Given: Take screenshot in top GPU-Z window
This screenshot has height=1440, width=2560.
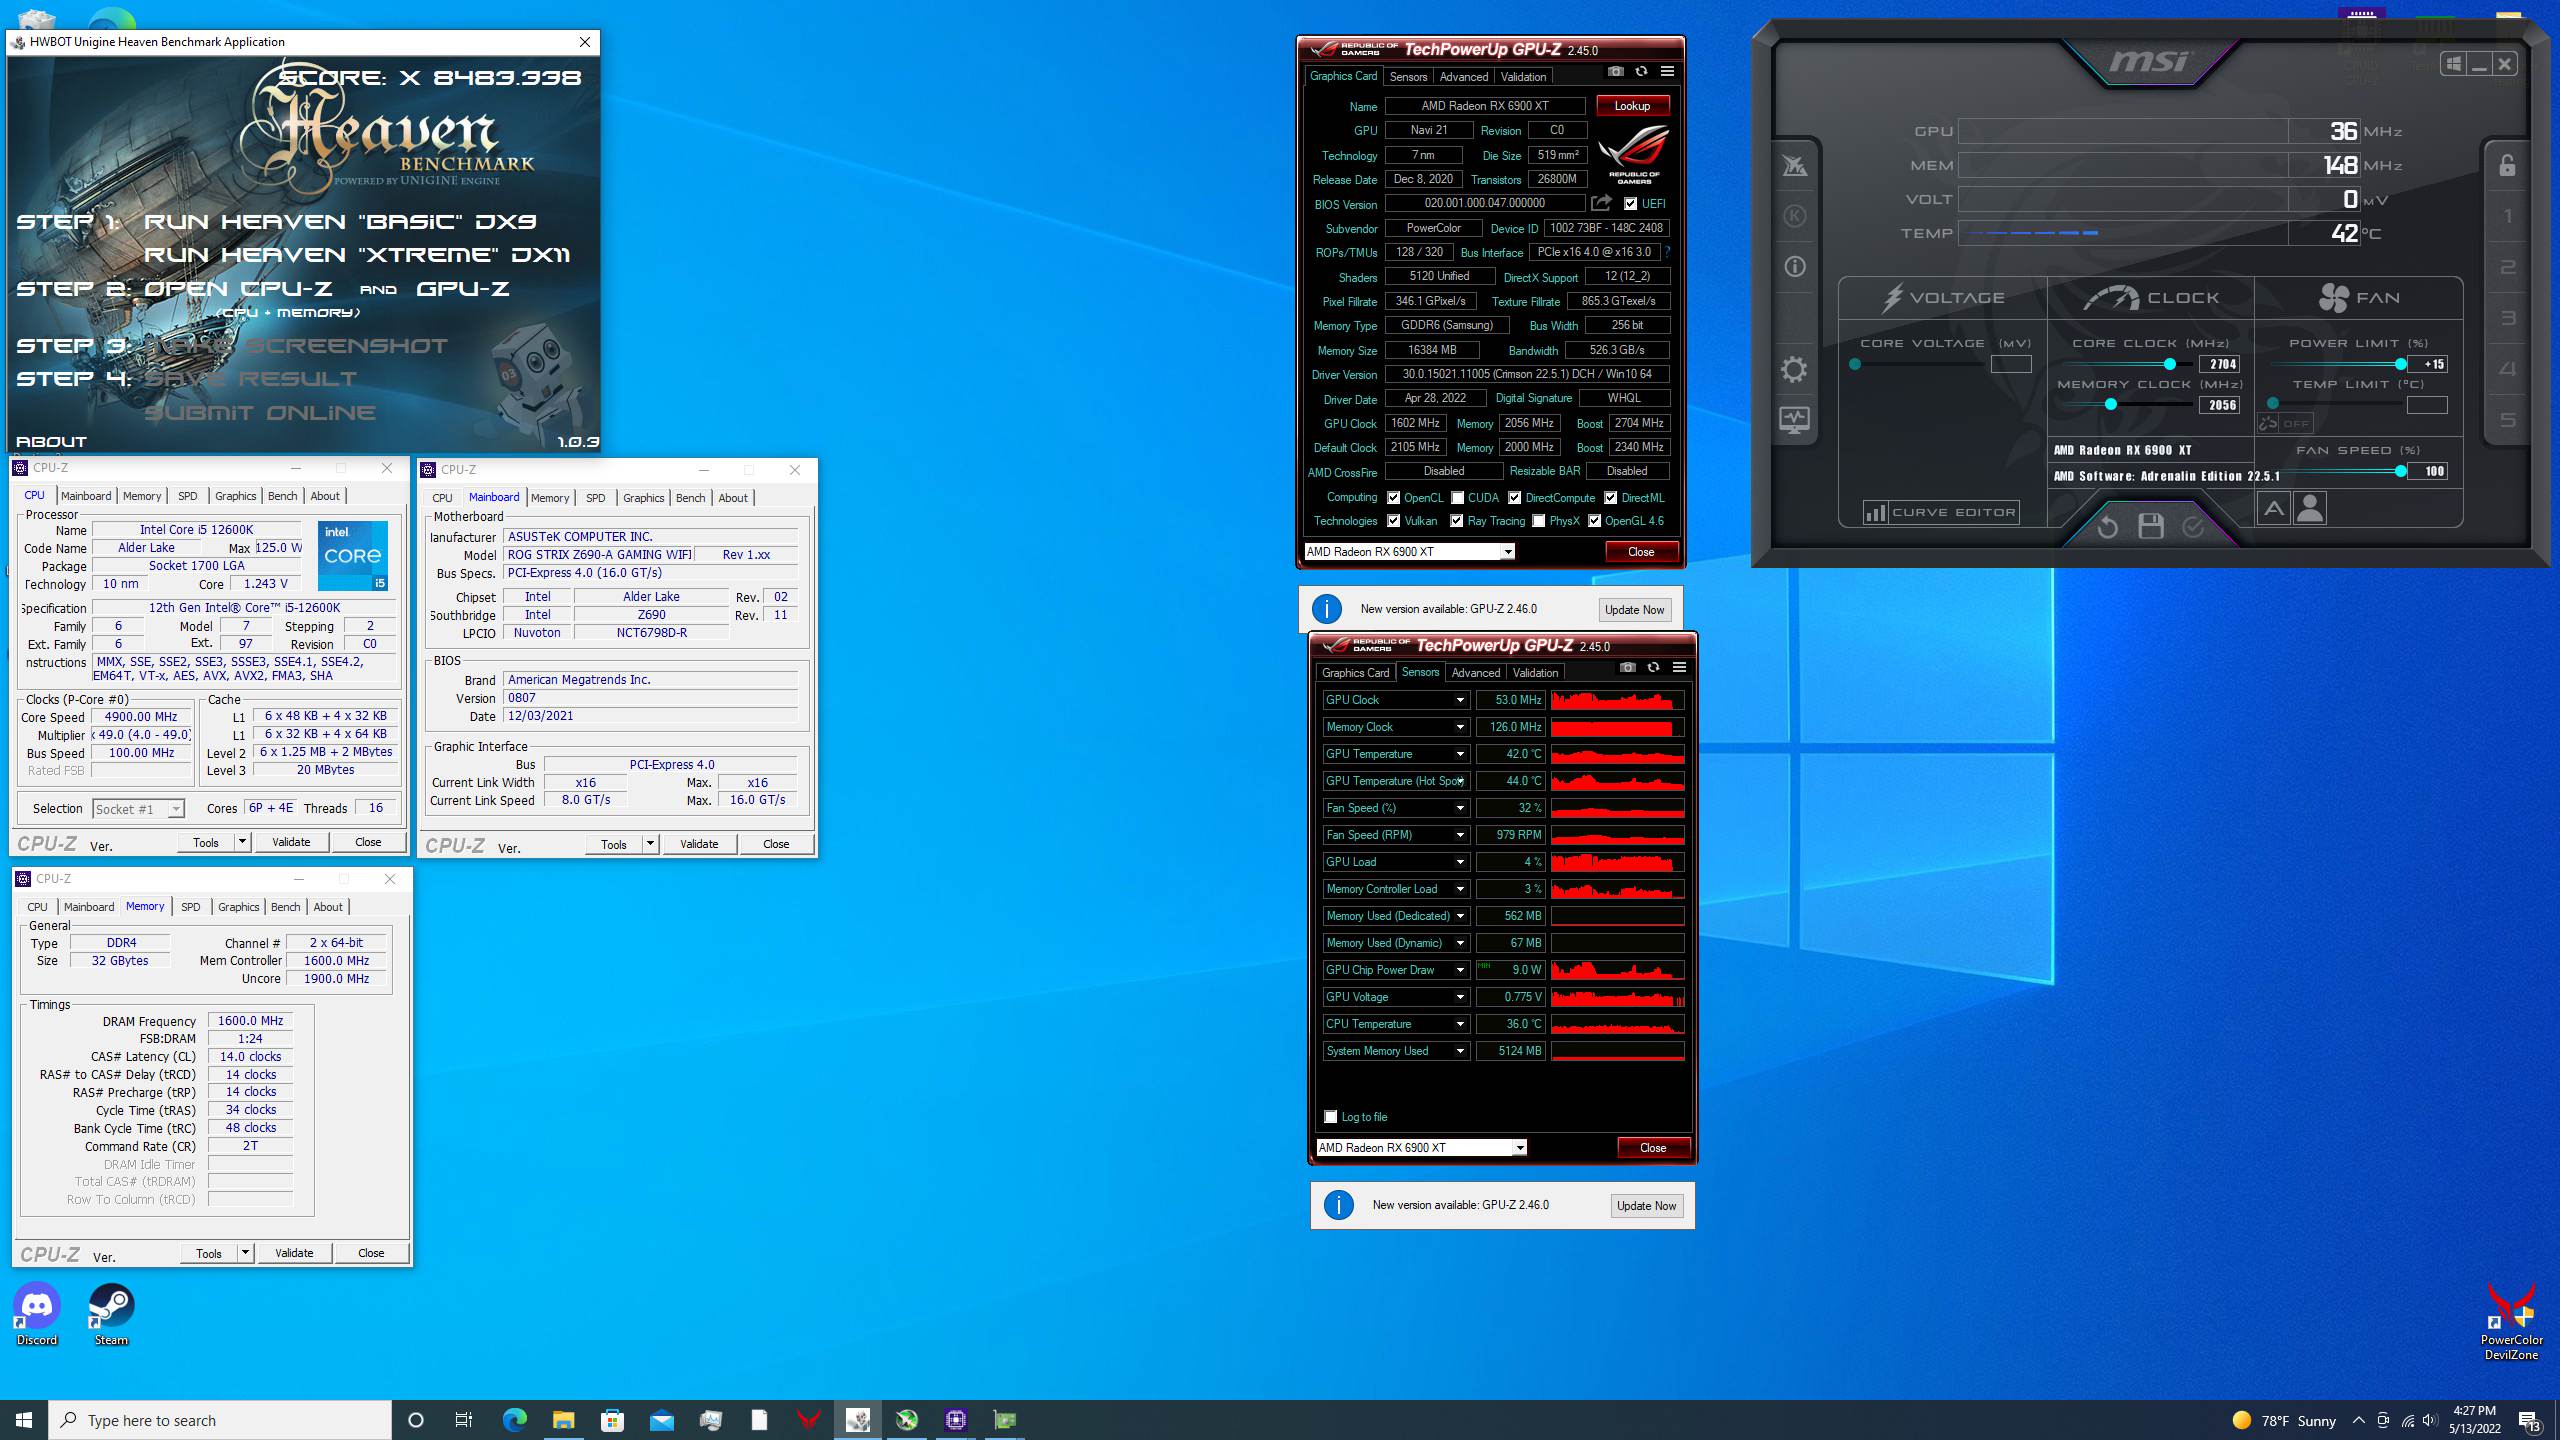Looking at the screenshot, I should point(1616,72).
